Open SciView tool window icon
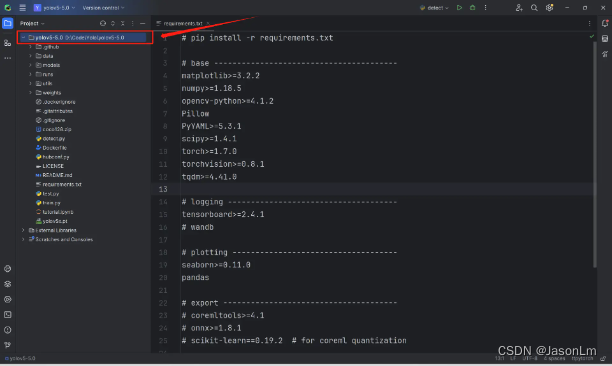 coord(605,54)
